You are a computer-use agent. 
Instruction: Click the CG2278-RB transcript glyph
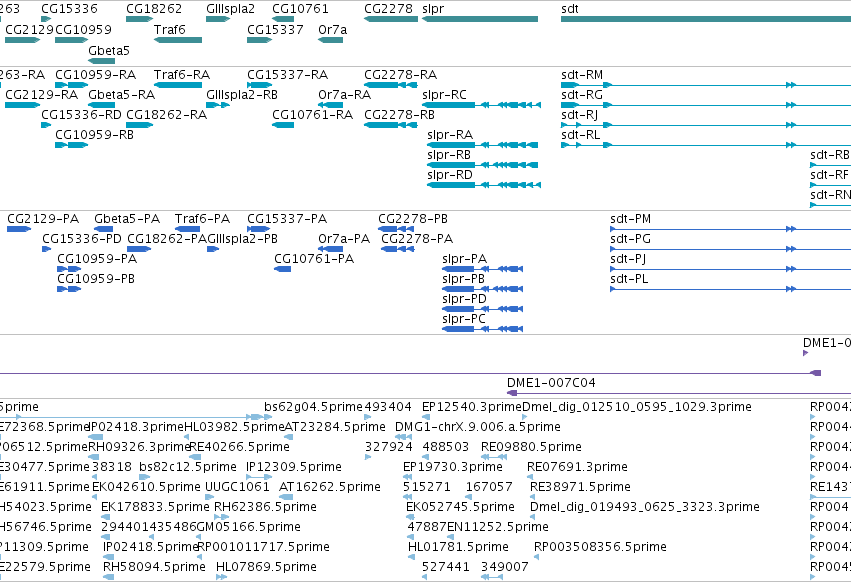(391, 125)
